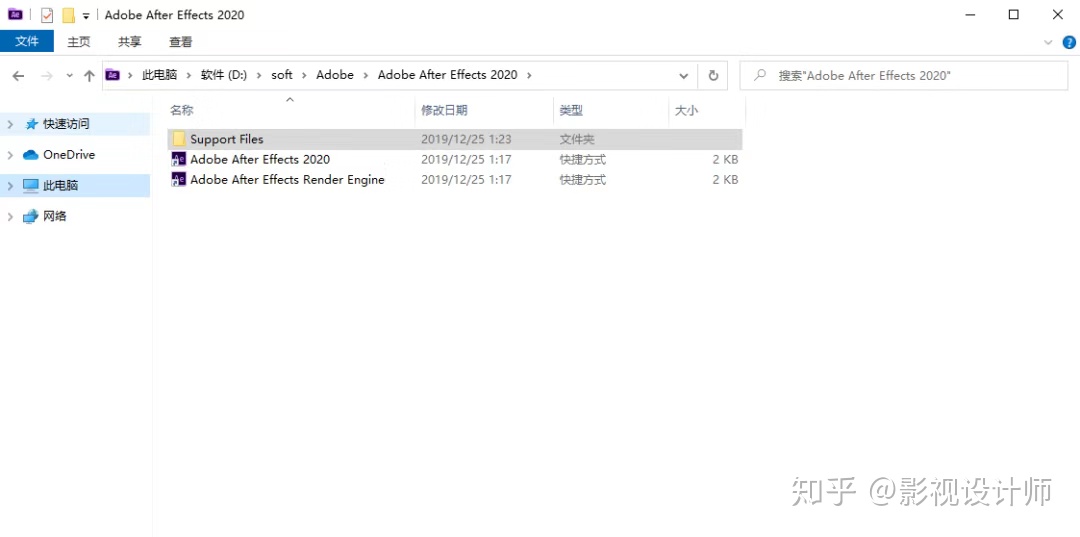
Task: Click the properties checkmark quick access icon
Action: (47, 15)
